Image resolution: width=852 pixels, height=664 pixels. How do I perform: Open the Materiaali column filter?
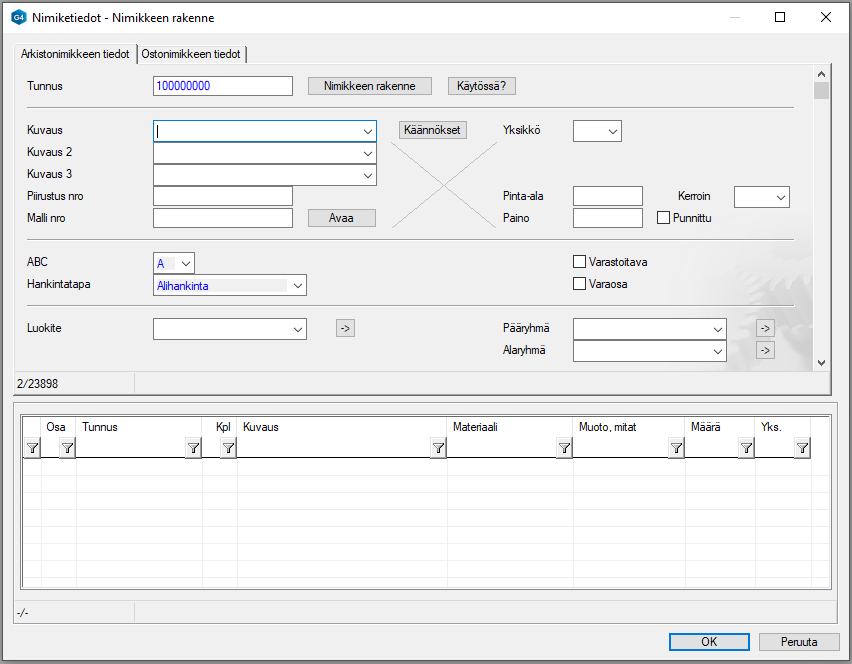coord(564,449)
